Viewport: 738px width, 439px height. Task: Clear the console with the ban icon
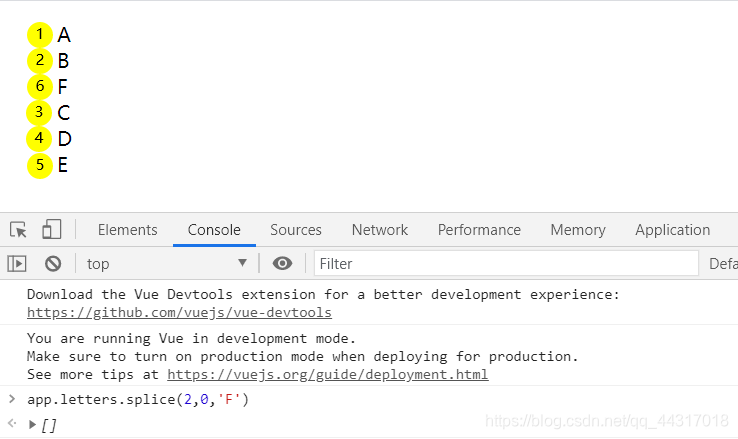pos(53,263)
